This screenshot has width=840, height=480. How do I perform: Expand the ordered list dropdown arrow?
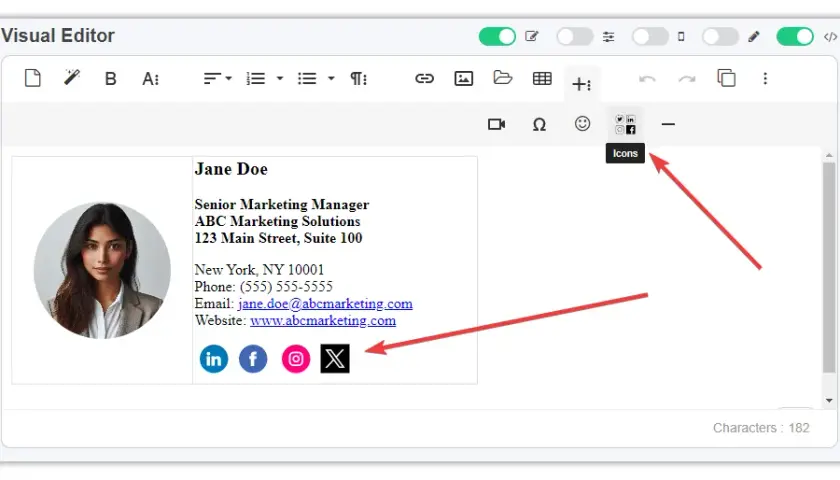point(280,79)
